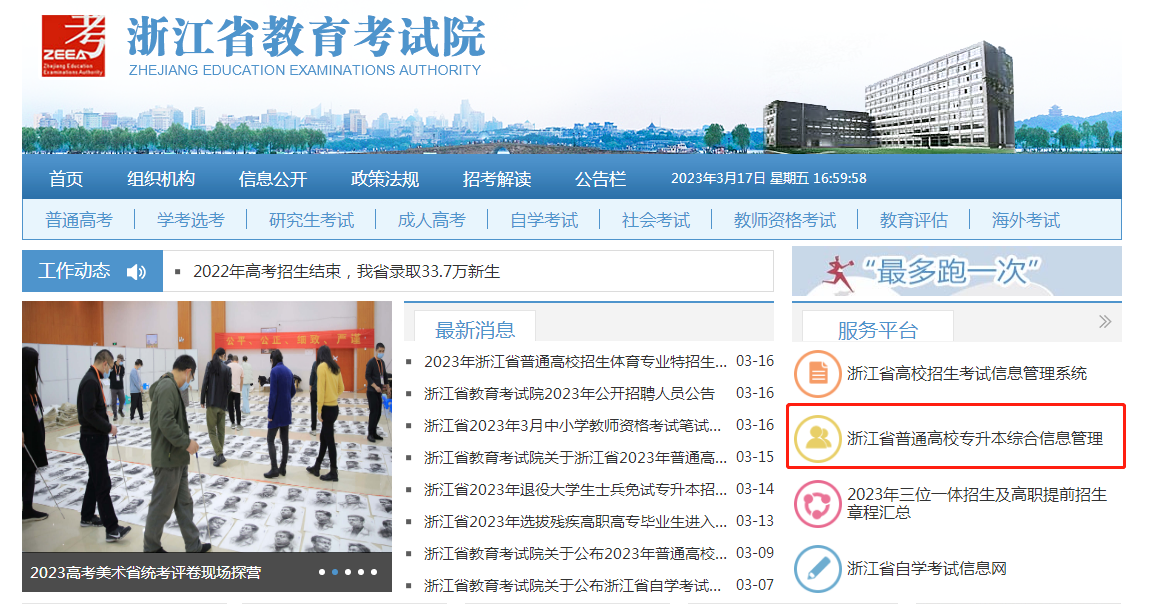This screenshot has width=1158, height=604.
Task: Click the pink heart icon beside 三位一体招生章程汇总
Action: (818, 504)
